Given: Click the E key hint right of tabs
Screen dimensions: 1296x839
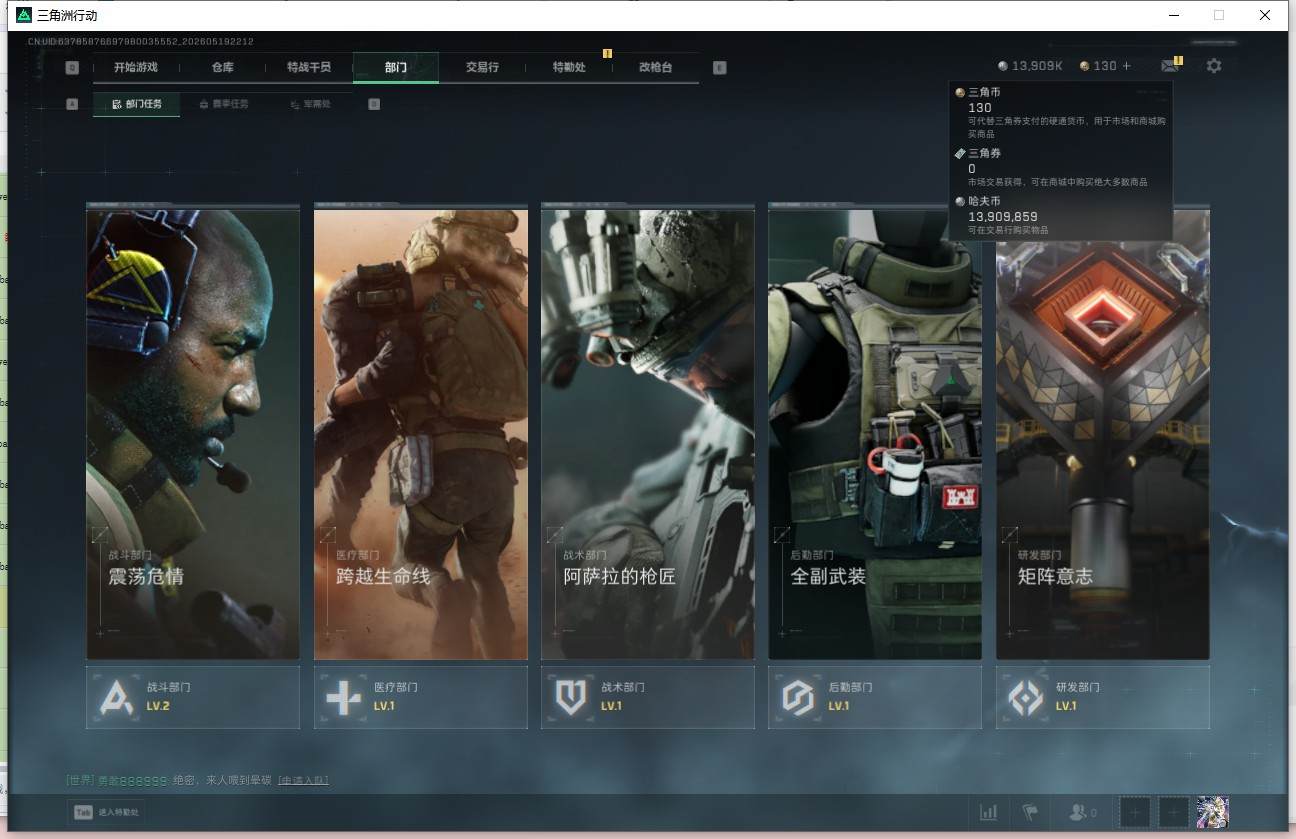Looking at the screenshot, I should click(720, 68).
